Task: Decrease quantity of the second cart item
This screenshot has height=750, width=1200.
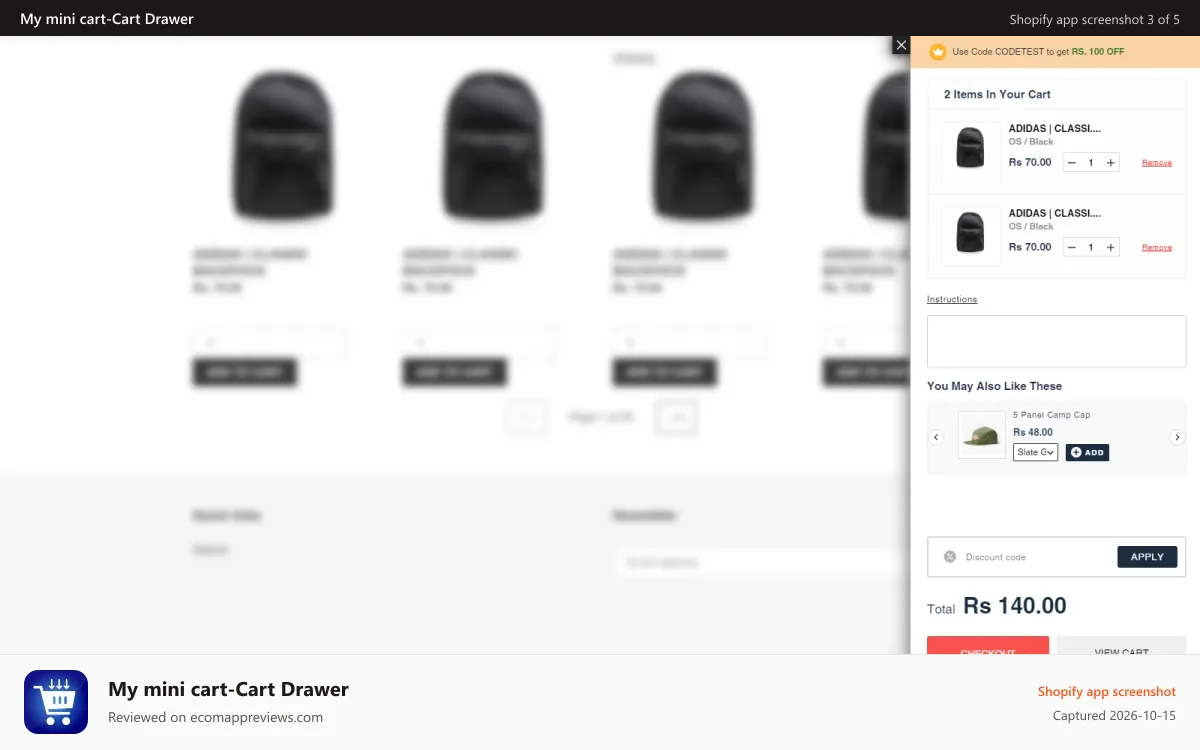Action: click(x=1072, y=247)
